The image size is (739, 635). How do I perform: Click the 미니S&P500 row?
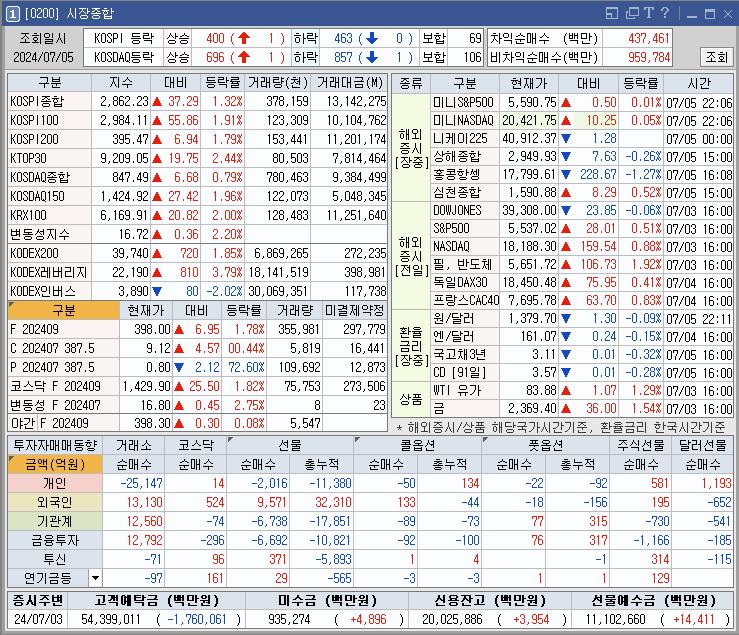(x=582, y=102)
